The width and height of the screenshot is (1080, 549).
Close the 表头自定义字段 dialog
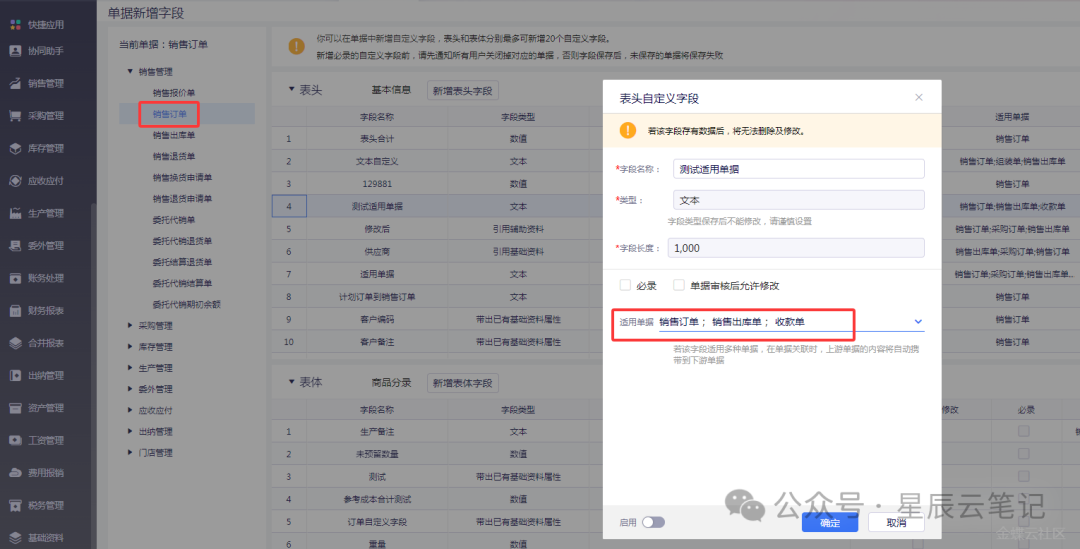click(919, 97)
